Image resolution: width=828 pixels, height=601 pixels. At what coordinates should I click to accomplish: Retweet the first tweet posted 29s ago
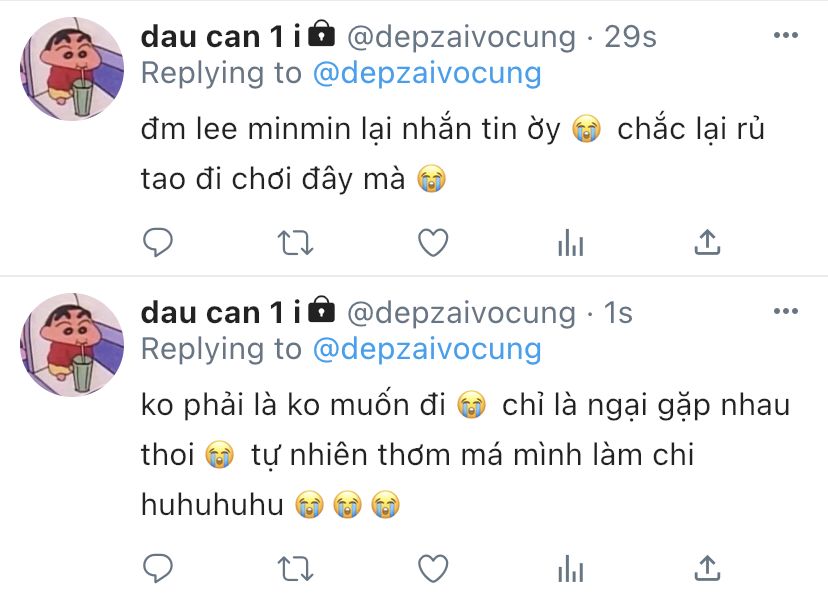[296, 243]
